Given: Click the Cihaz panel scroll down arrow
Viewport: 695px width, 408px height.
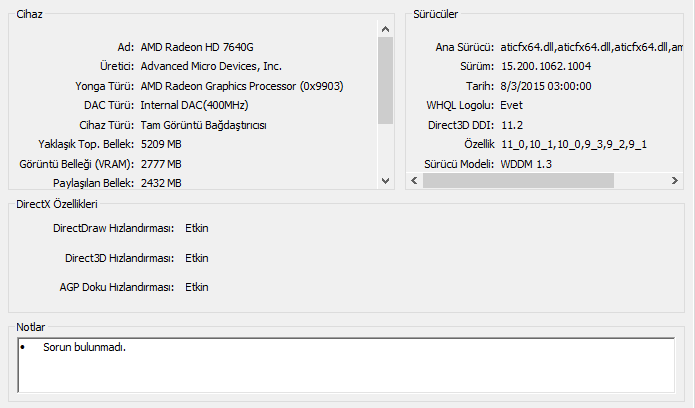Looking at the screenshot, I should [385, 180].
